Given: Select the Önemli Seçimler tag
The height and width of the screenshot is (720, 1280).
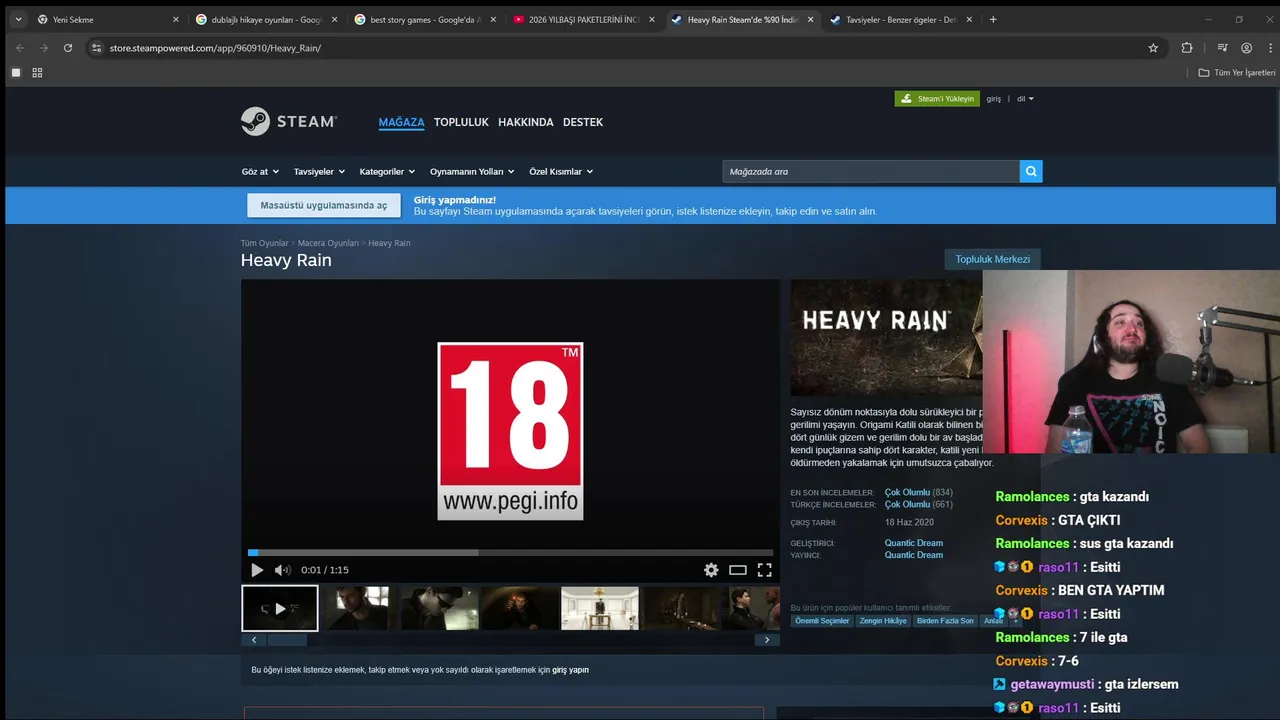Looking at the screenshot, I should coord(822,621).
